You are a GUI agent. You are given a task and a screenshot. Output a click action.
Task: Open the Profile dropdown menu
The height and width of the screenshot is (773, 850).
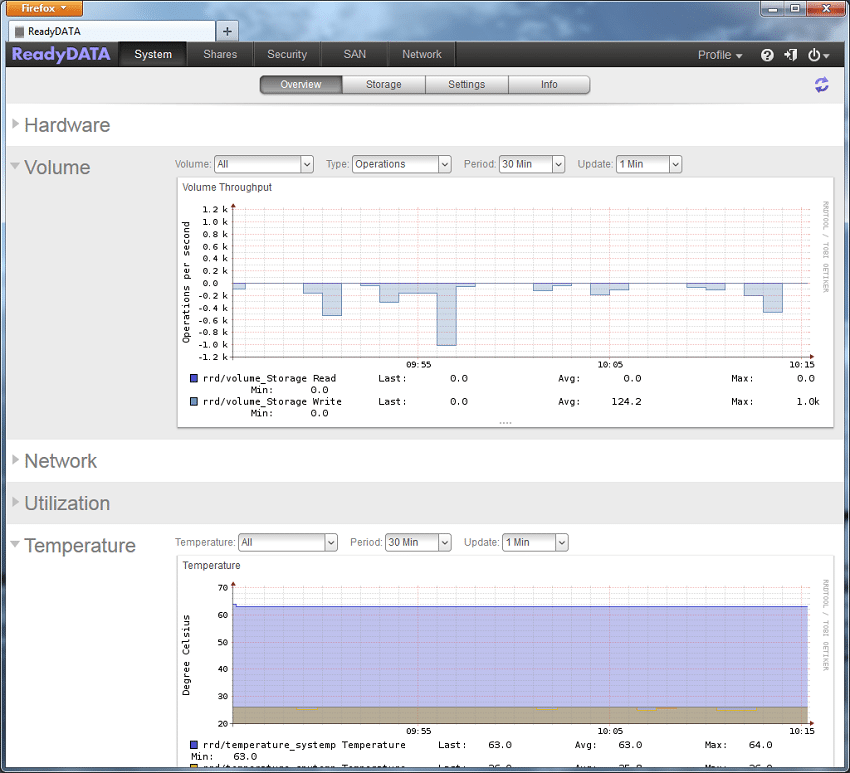point(719,55)
